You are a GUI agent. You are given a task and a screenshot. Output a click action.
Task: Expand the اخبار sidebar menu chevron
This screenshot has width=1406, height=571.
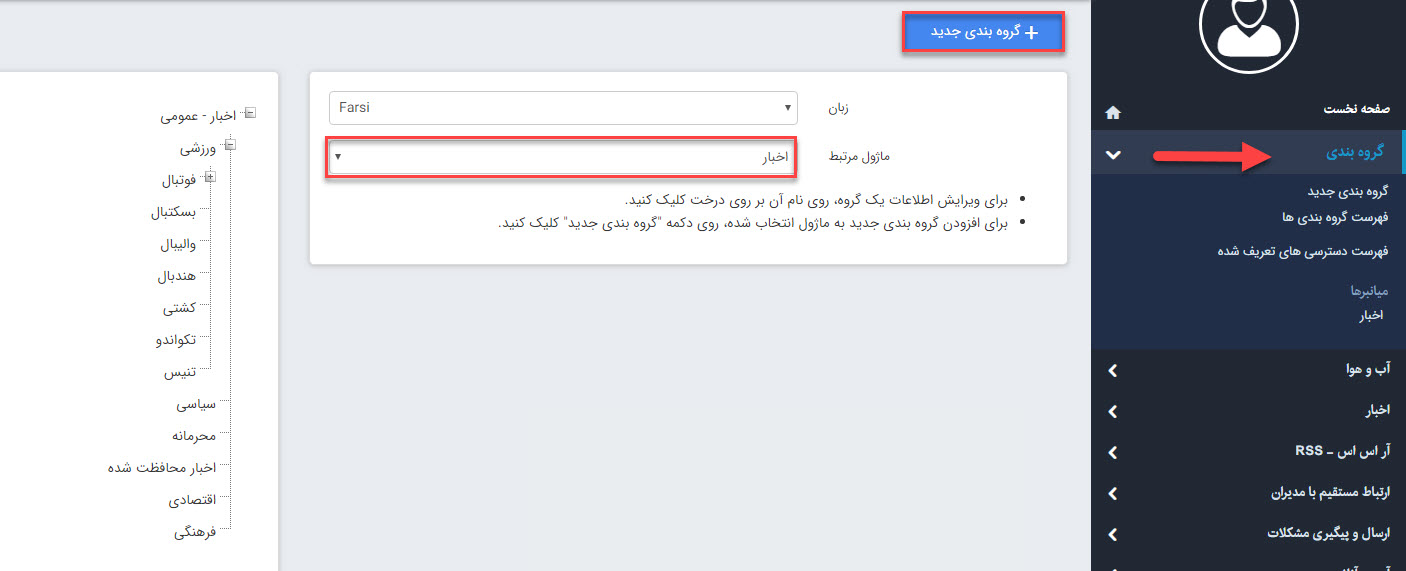pyautogui.click(x=1113, y=411)
